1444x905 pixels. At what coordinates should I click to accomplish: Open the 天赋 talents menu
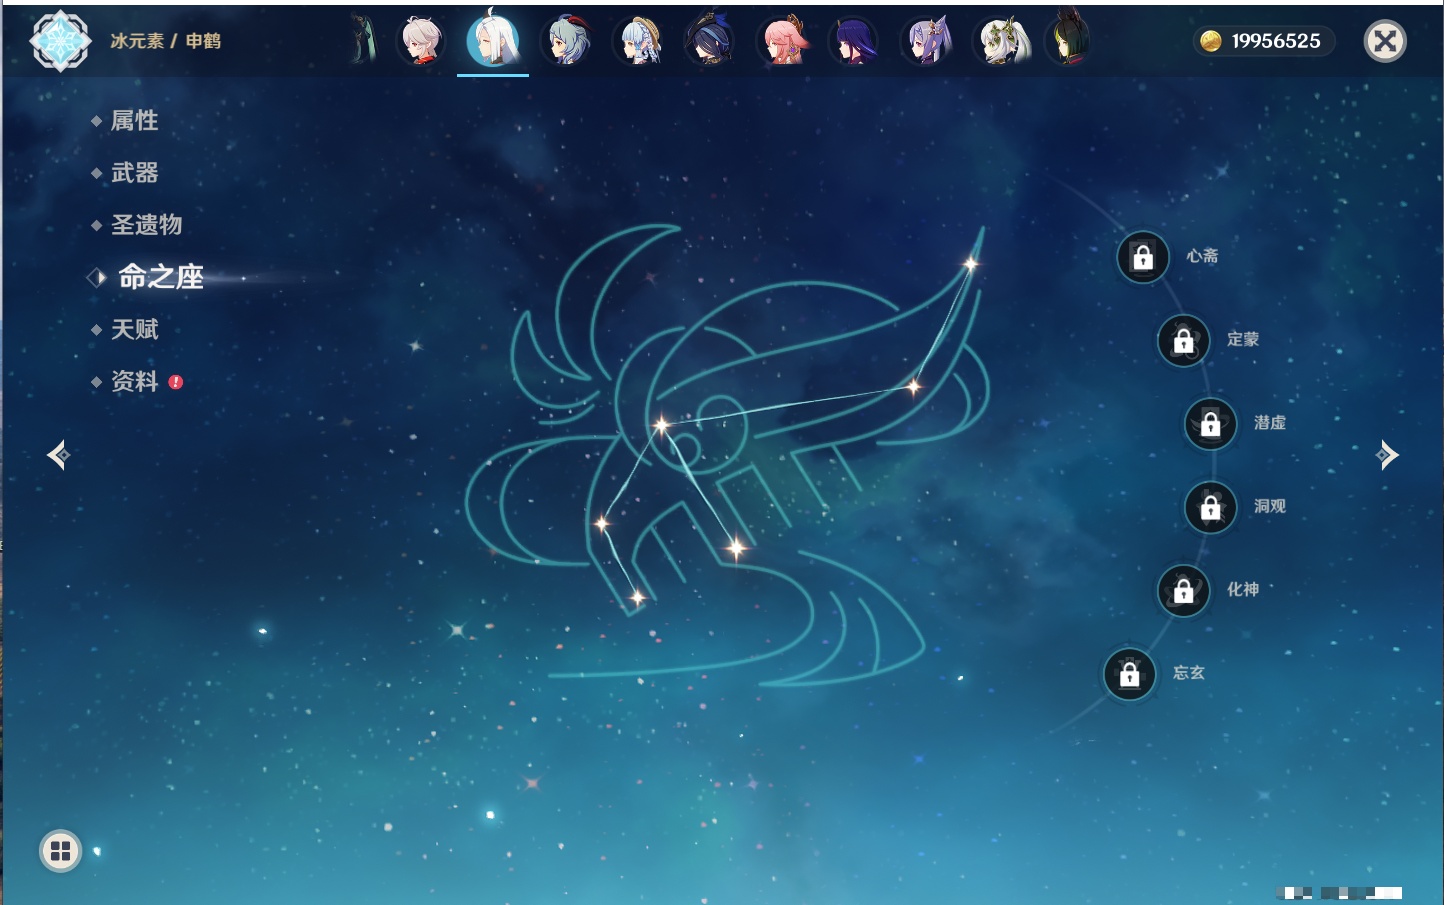click(x=134, y=329)
